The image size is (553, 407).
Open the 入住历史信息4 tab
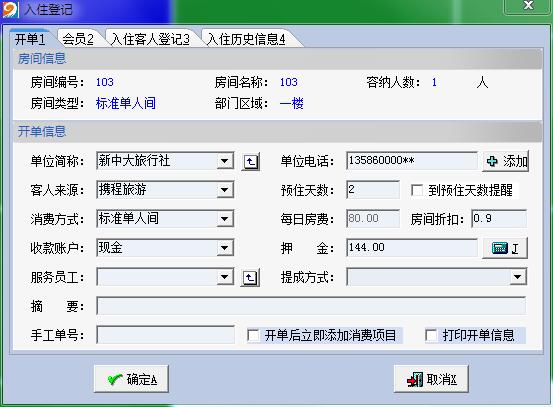246,39
